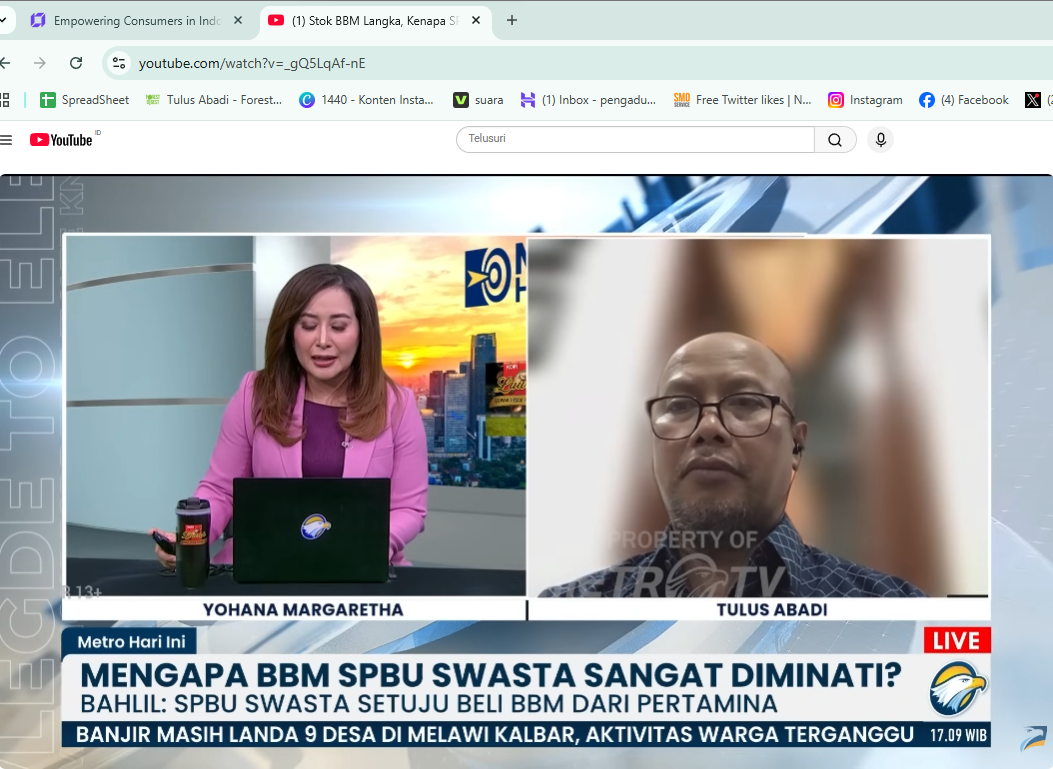The width and height of the screenshot is (1053, 769).
Task: Open a new browser tab
Action: (x=512, y=21)
